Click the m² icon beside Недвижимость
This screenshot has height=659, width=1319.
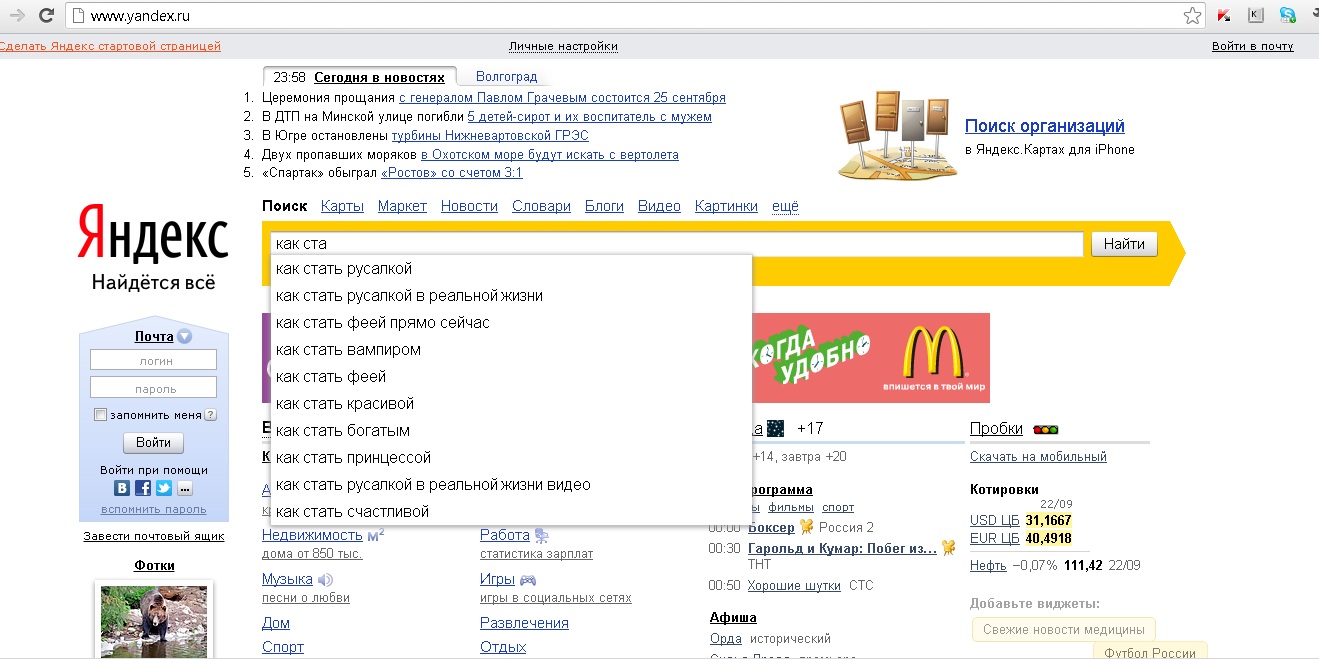[376, 534]
